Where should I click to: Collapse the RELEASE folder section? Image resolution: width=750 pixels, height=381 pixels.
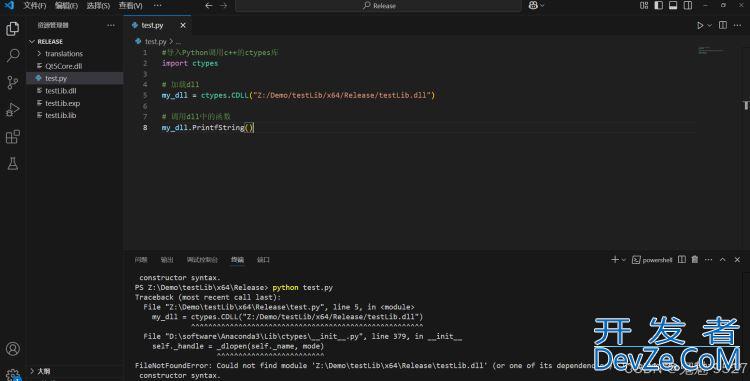75,42
